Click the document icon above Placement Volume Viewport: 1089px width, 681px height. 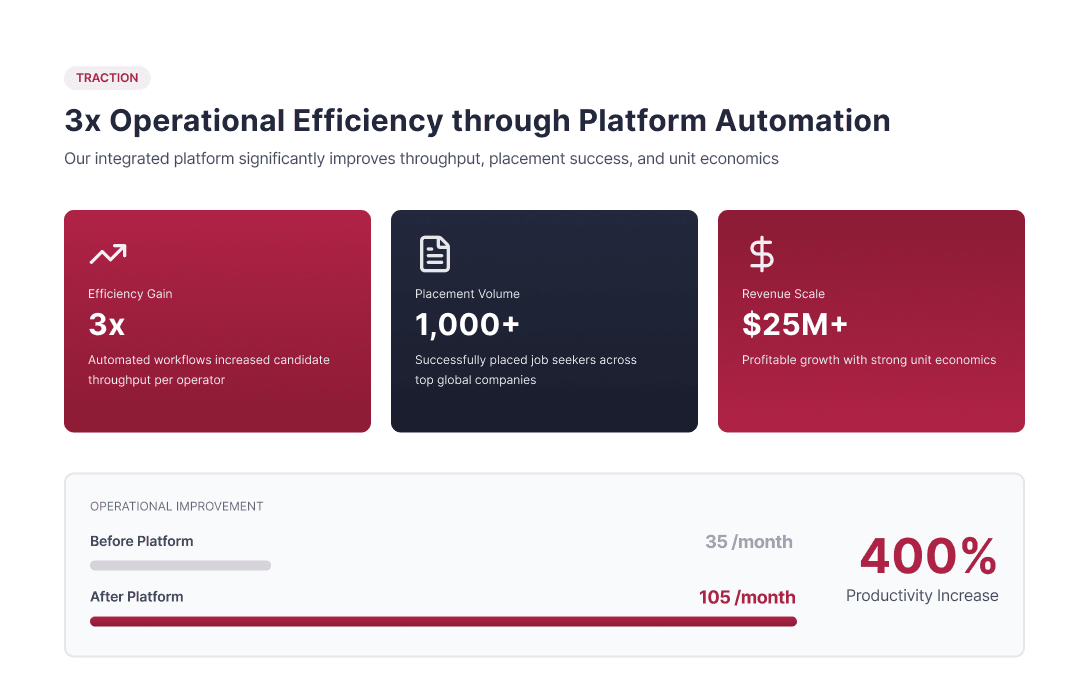434,254
